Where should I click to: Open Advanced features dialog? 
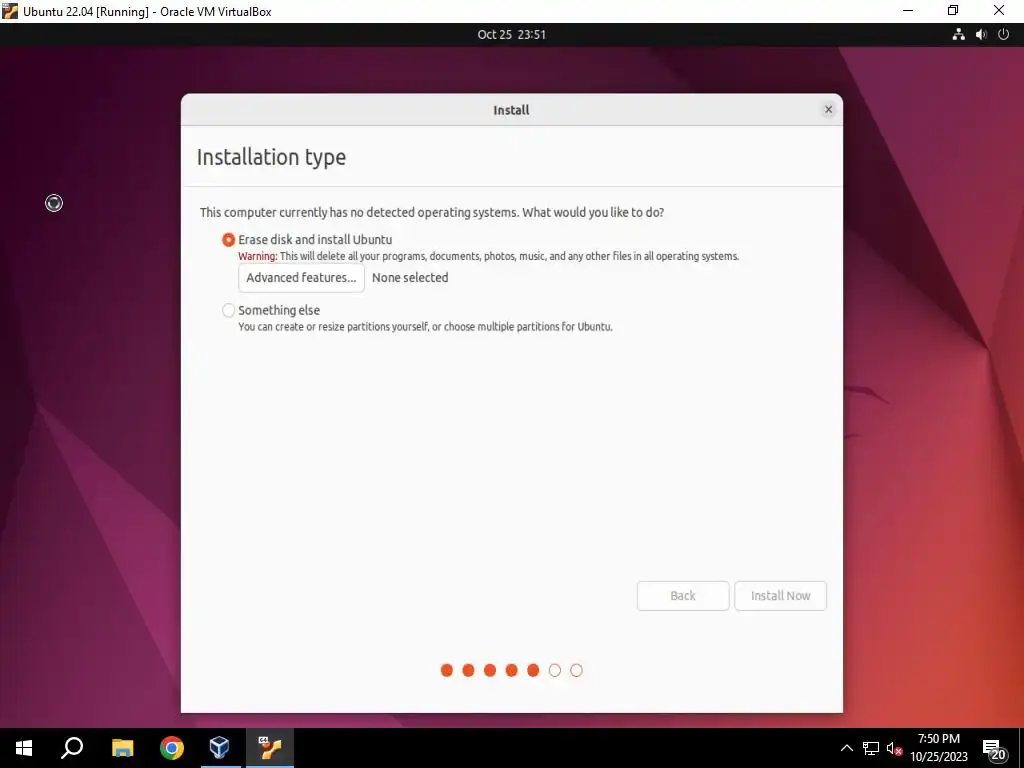click(301, 278)
